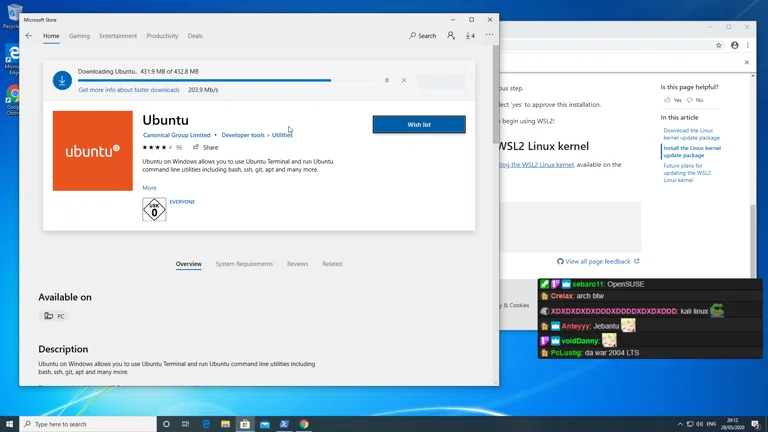Jump to Install the Linux kernel update package

[x=692, y=152]
